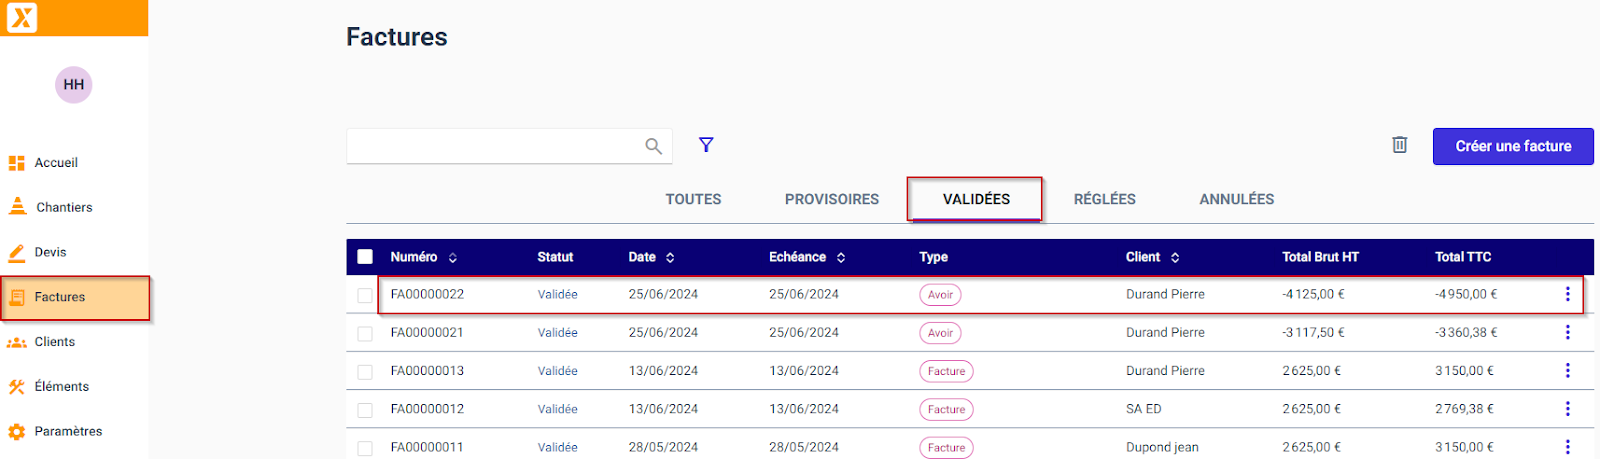The width and height of the screenshot is (1600, 459).
Task: Click the trash delete icon
Action: pyautogui.click(x=1400, y=145)
